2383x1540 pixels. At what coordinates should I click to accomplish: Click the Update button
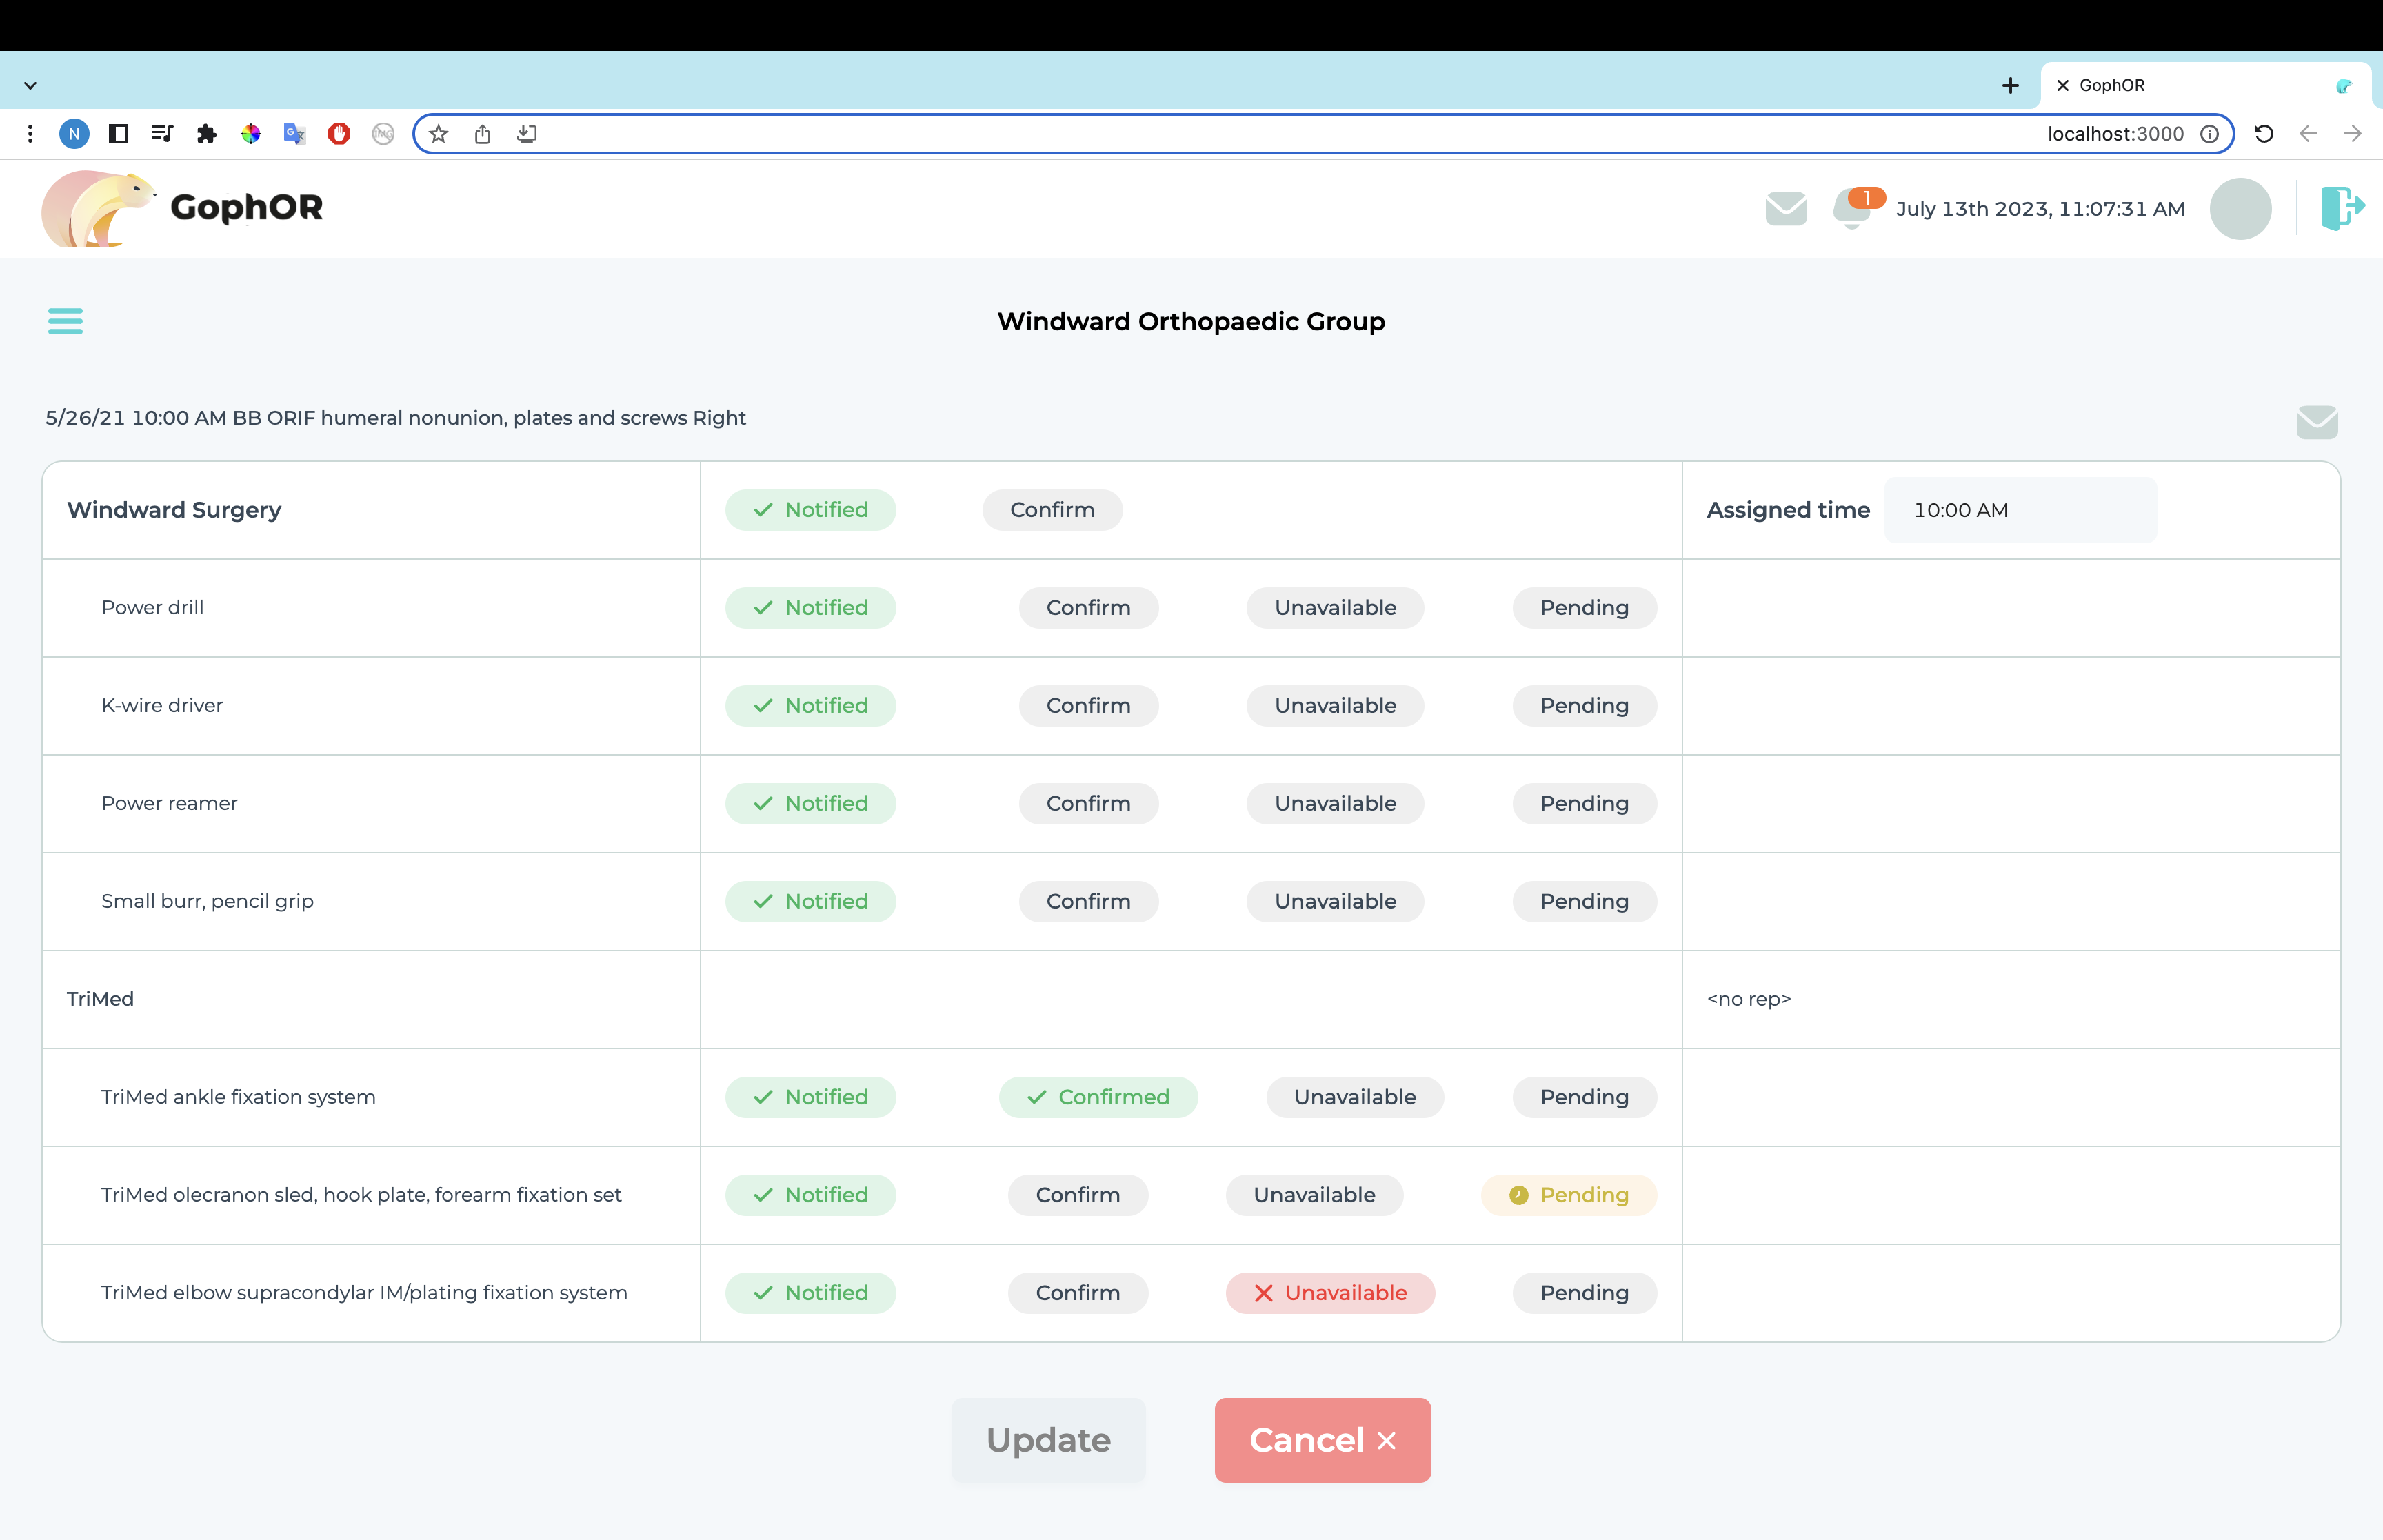pos(1048,1440)
